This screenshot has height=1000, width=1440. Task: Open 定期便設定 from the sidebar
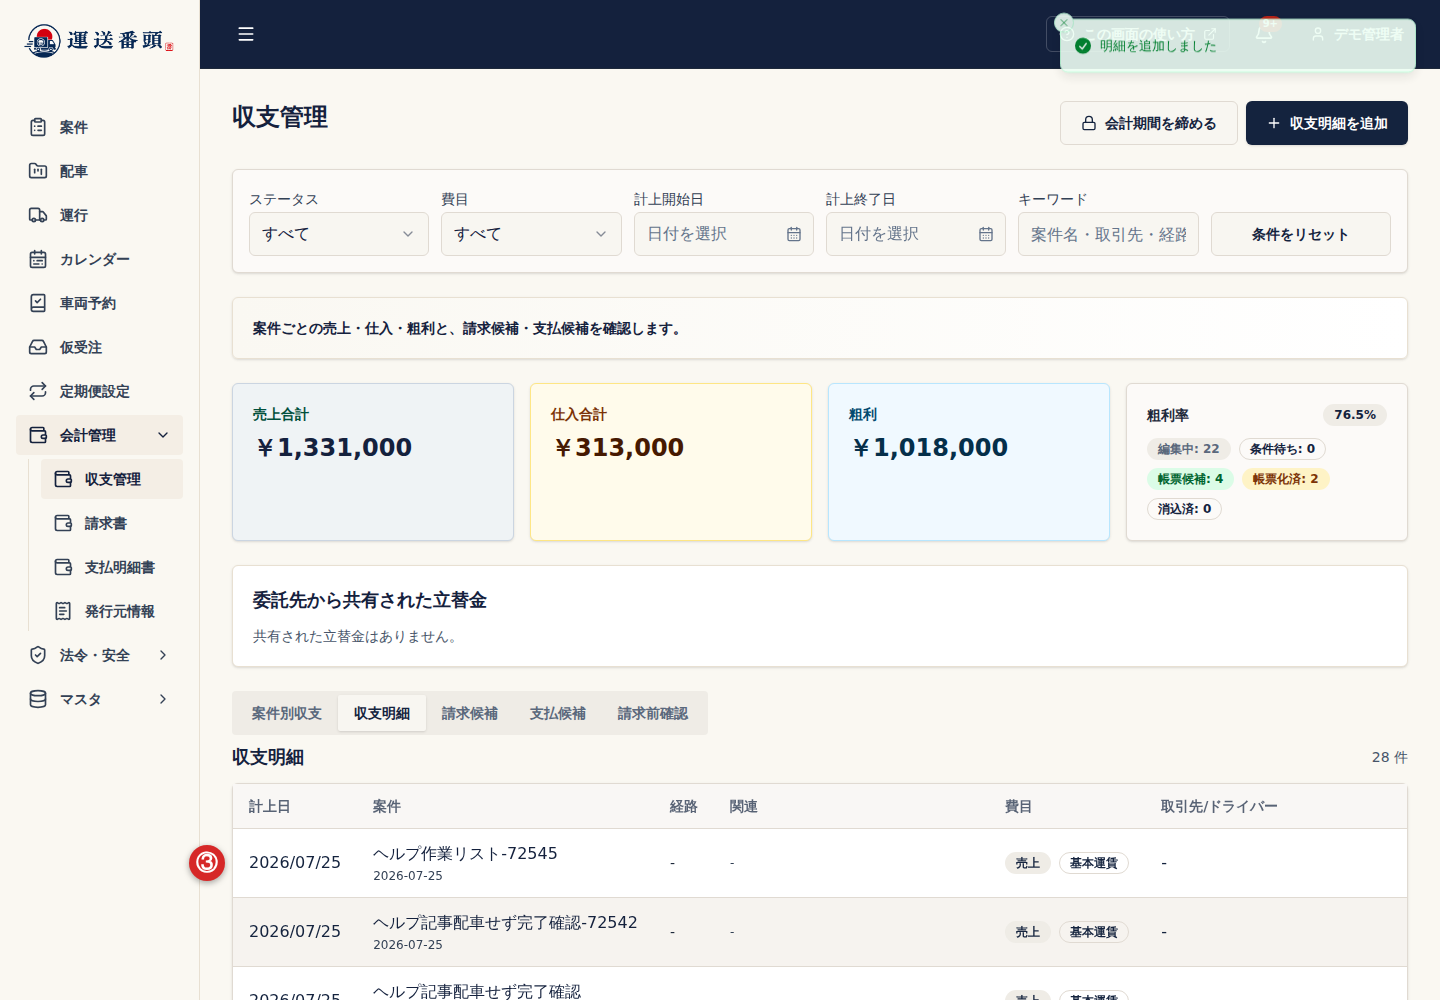click(x=99, y=391)
